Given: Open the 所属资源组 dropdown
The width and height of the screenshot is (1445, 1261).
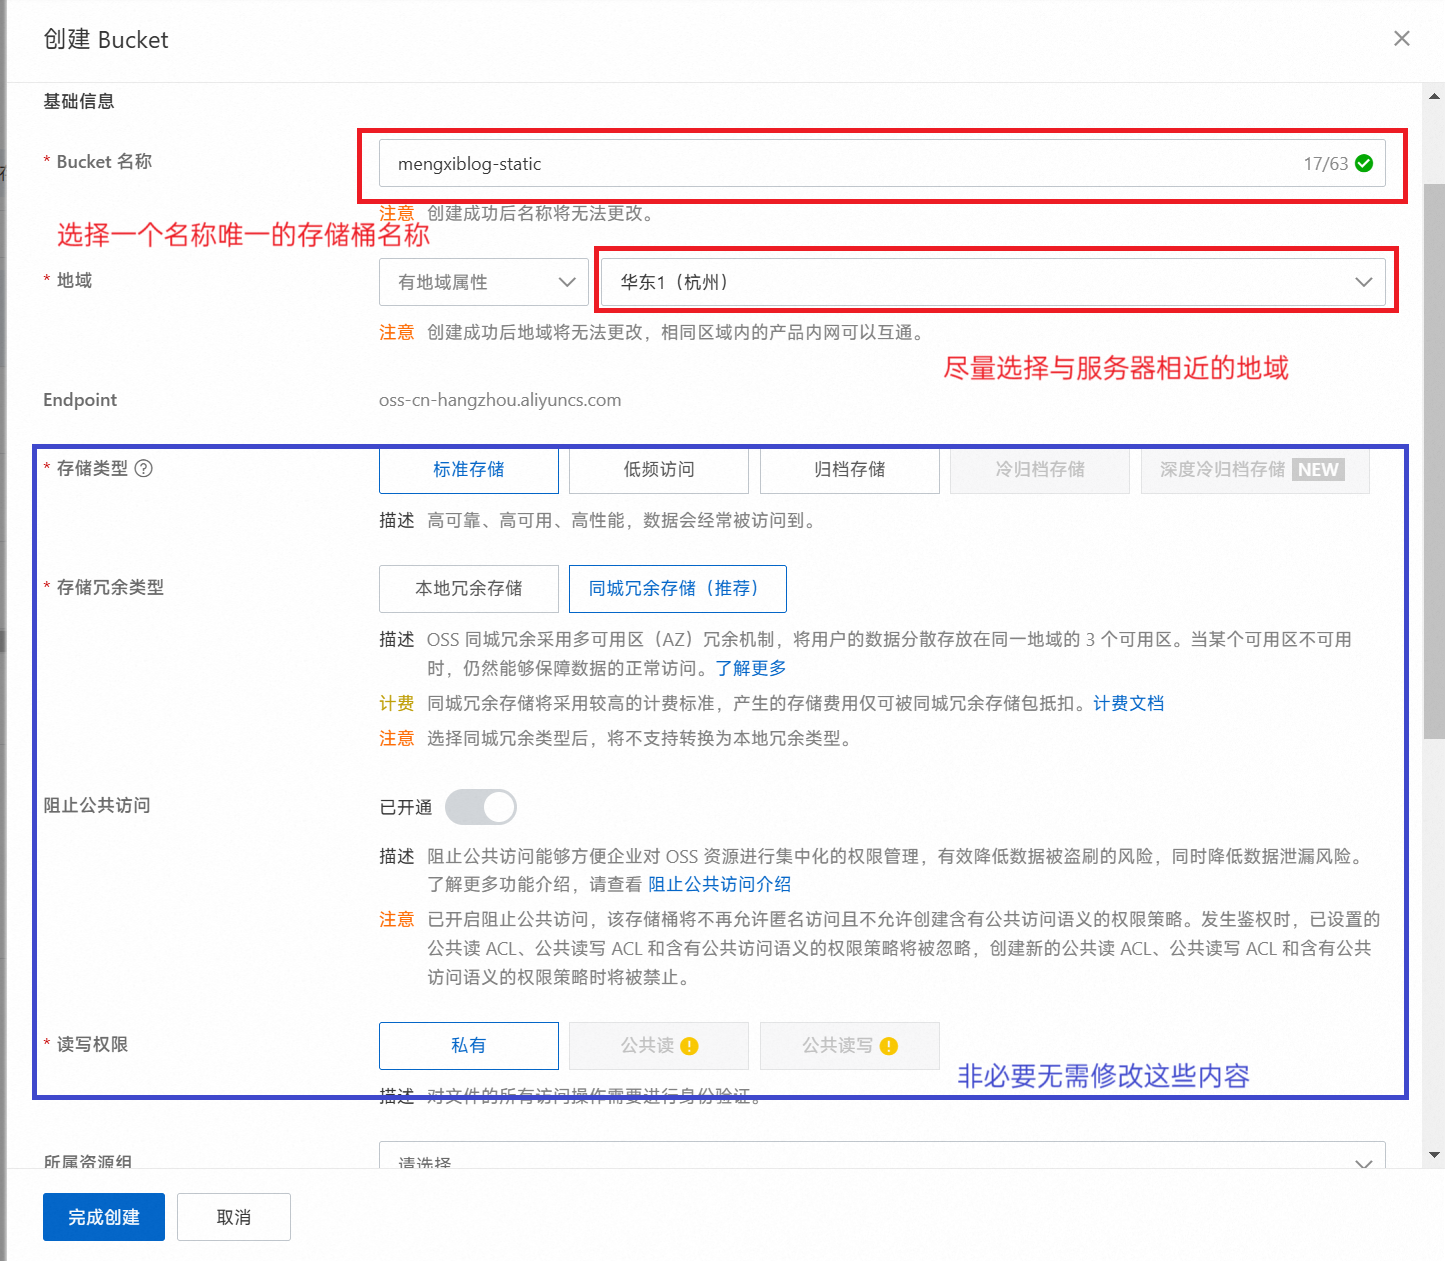Looking at the screenshot, I should (x=881, y=1160).
